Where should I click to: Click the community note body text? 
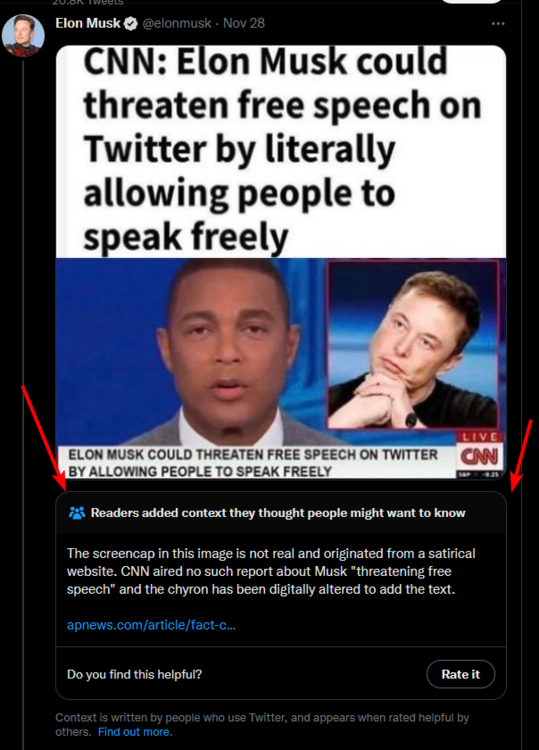(x=271, y=571)
